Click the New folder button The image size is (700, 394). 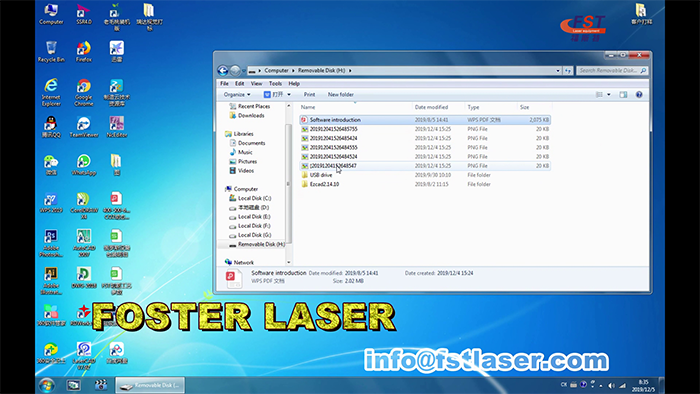click(x=341, y=95)
